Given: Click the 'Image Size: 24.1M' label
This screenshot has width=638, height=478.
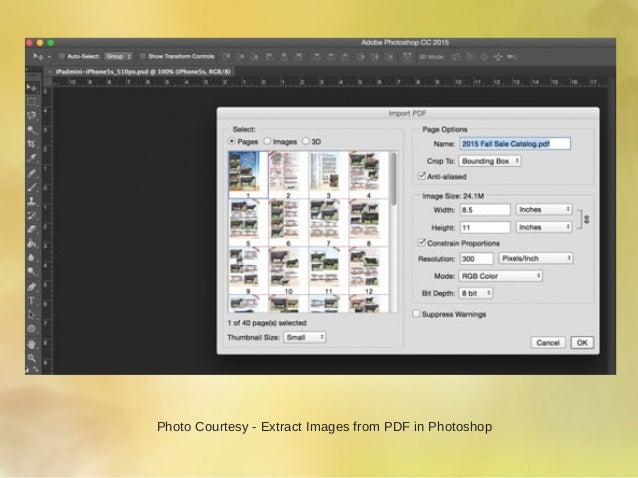Looking at the screenshot, I should pos(453,196).
